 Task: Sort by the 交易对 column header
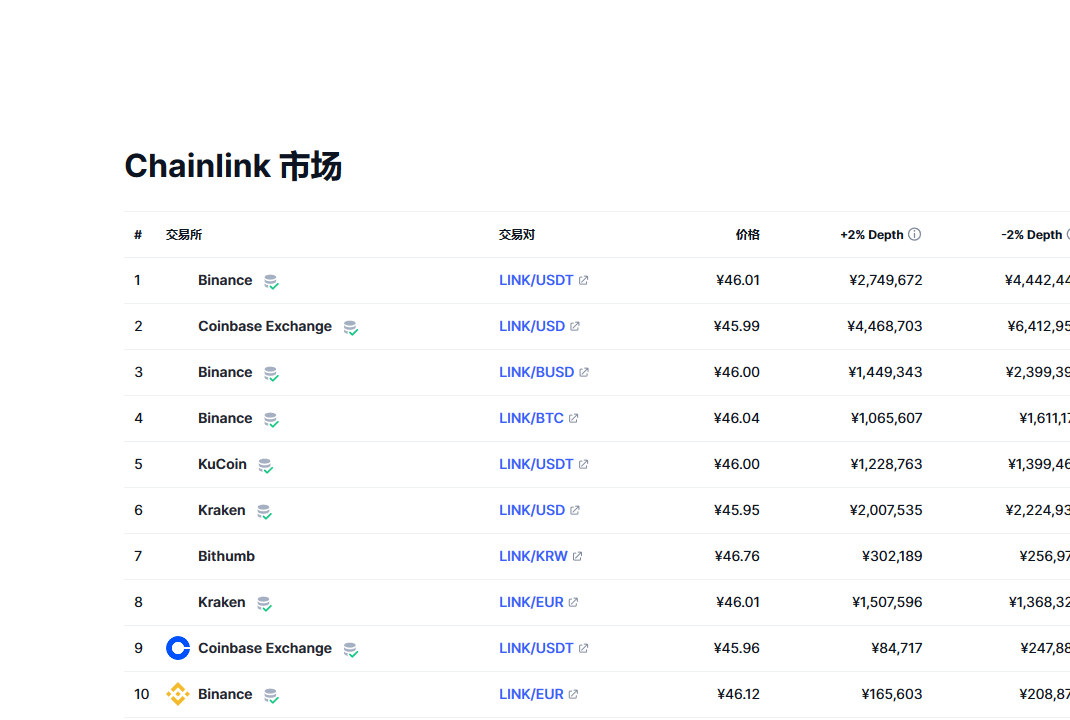tap(517, 235)
